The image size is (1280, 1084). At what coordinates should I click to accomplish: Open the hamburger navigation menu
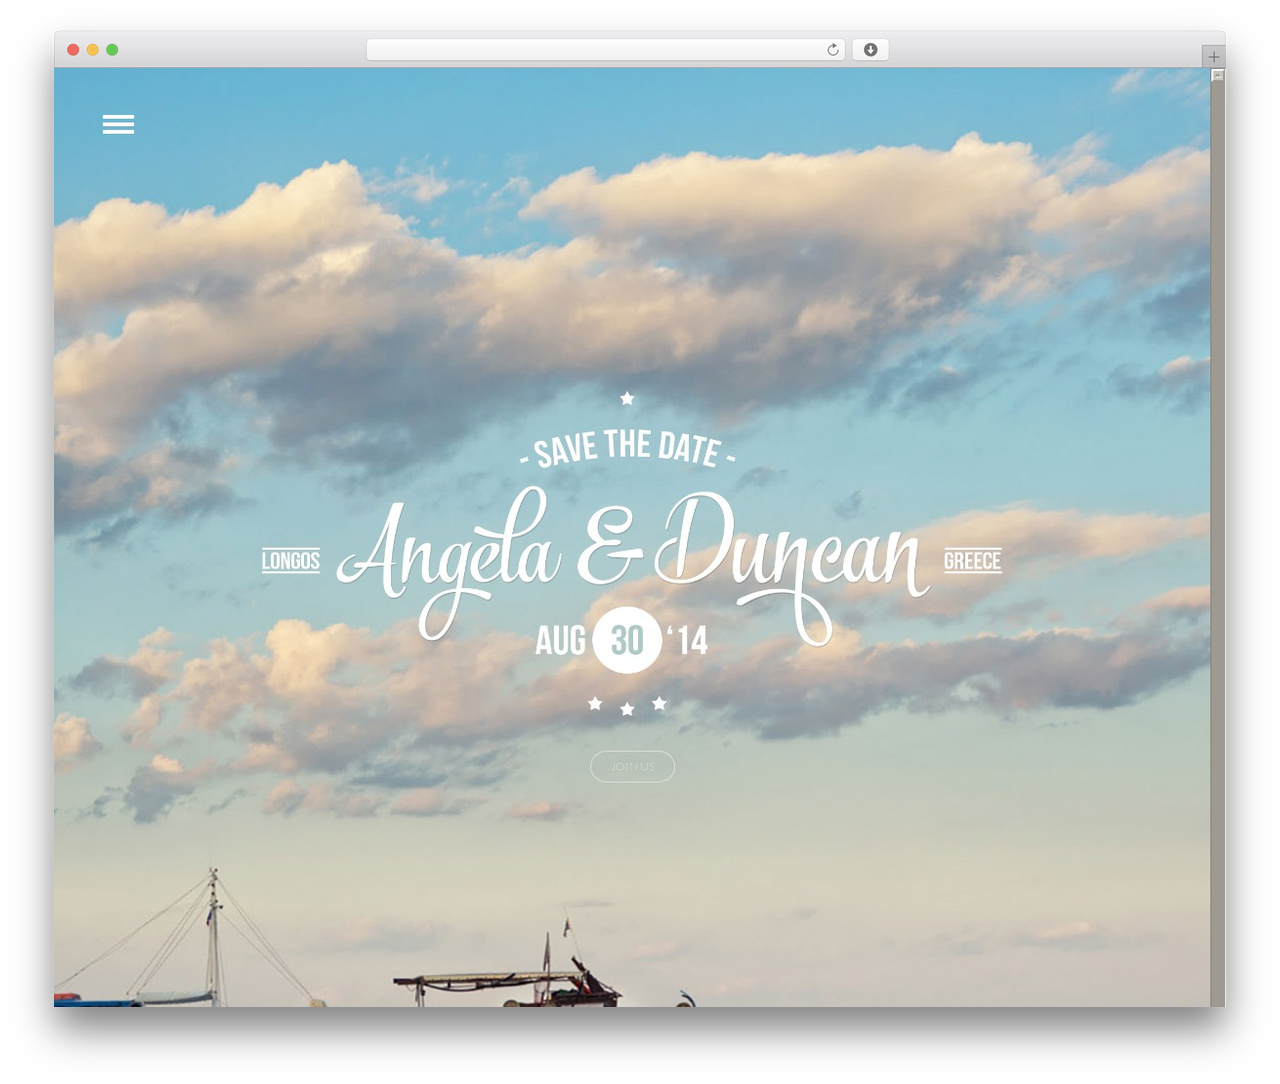(118, 124)
